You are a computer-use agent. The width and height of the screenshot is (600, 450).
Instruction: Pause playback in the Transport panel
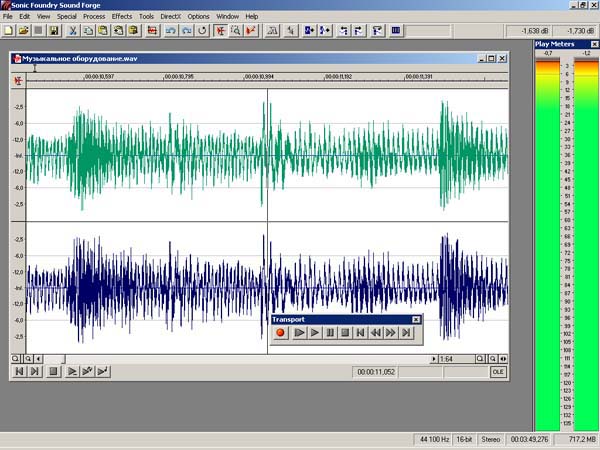(x=330, y=333)
